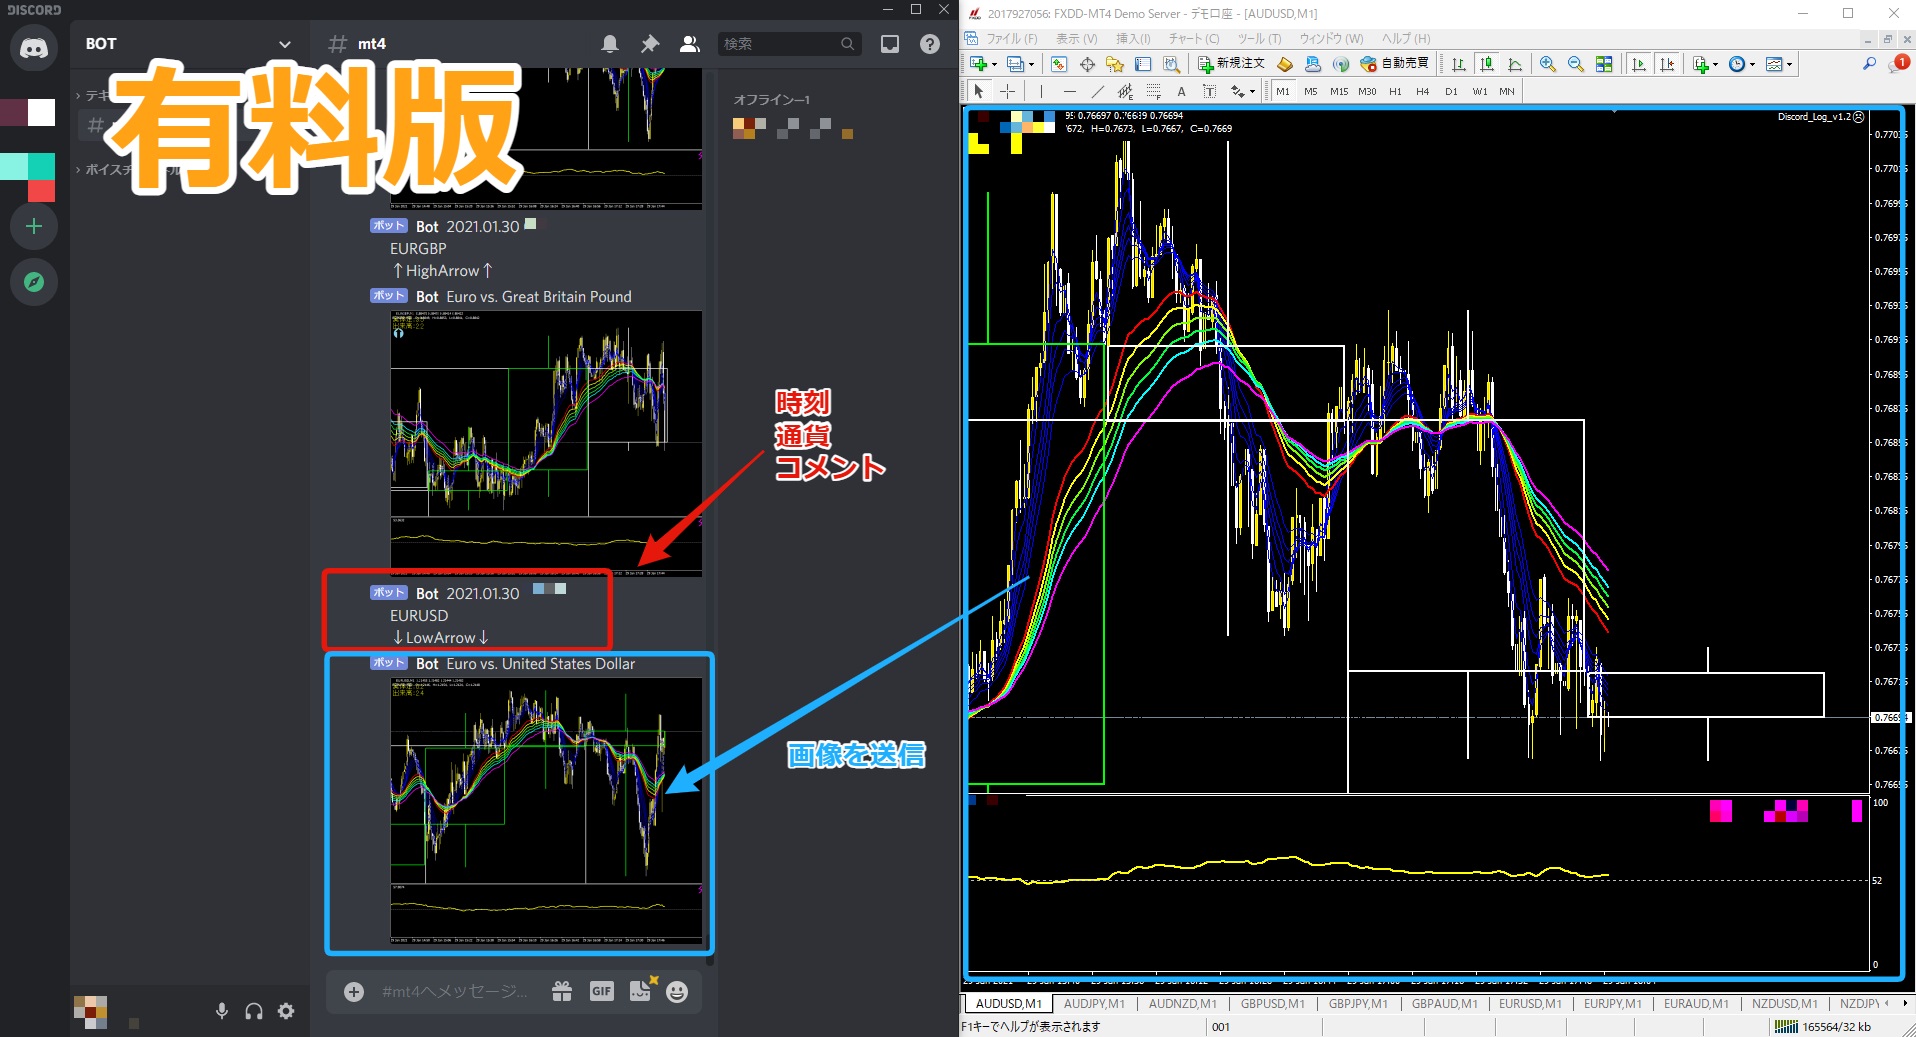Image resolution: width=1916 pixels, height=1037 pixels.
Task: Toggle Discord microphone mute
Action: 222,1011
